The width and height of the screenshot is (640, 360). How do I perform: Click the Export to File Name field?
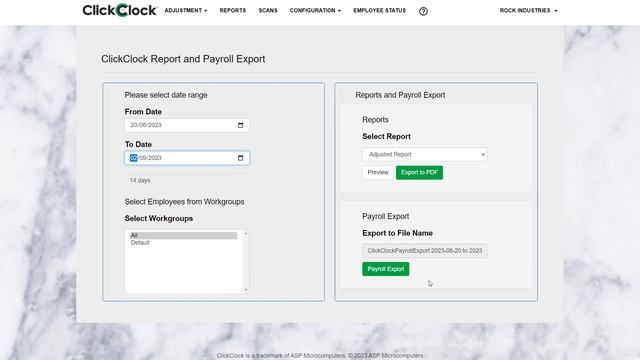pos(424,251)
